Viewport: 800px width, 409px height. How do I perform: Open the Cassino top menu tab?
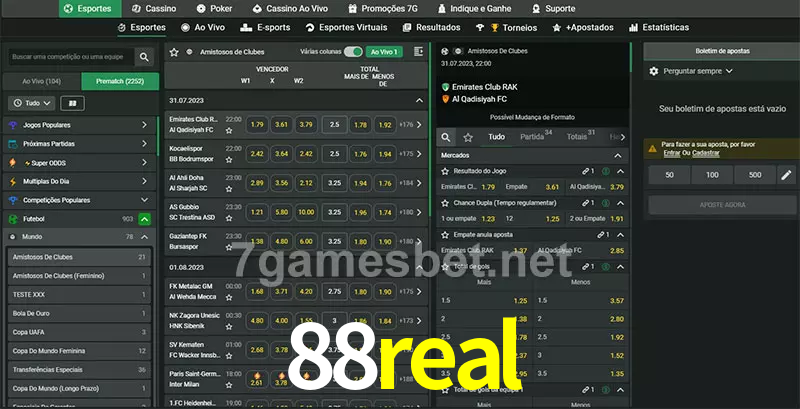pyautogui.click(x=154, y=8)
